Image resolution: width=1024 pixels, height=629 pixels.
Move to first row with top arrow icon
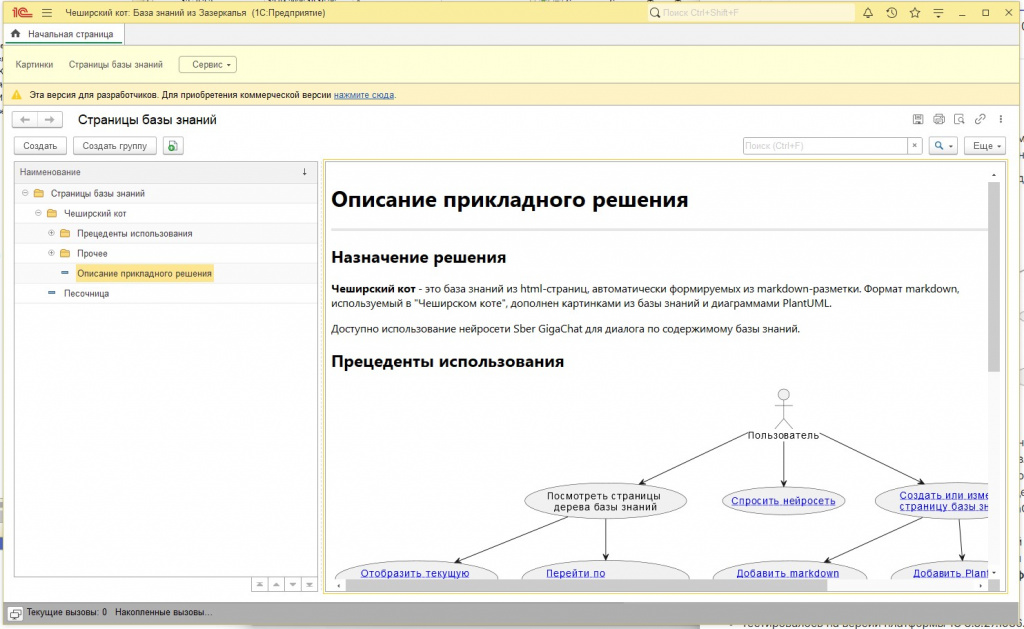pyautogui.click(x=260, y=584)
